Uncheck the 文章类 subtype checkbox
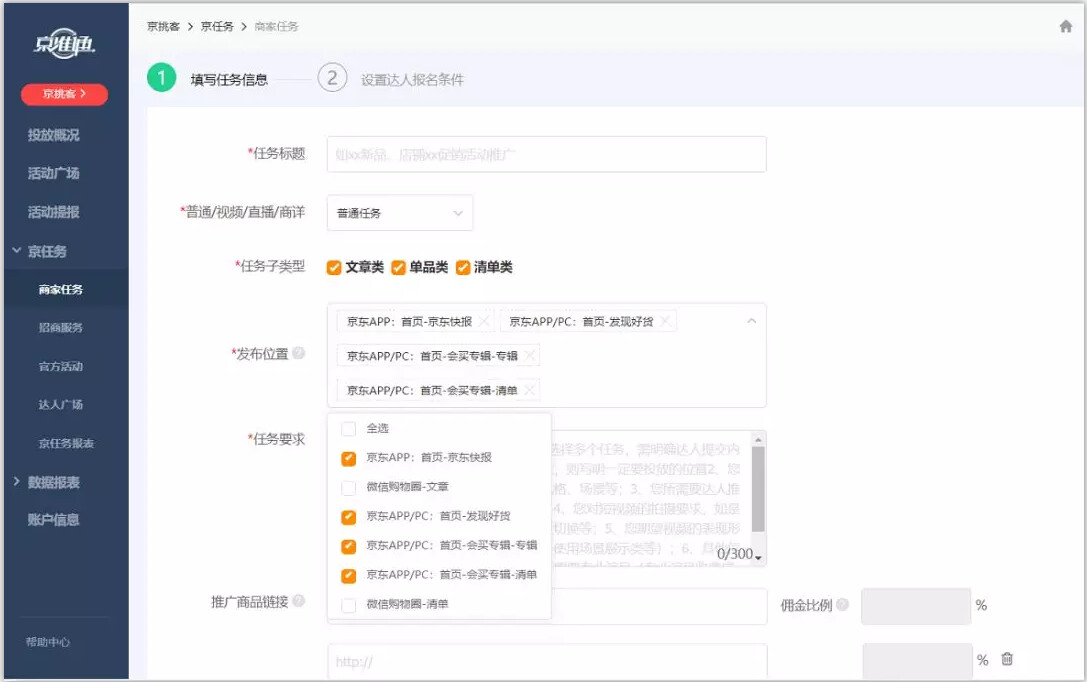Screen dimensions: 1087x682 tap(334, 268)
